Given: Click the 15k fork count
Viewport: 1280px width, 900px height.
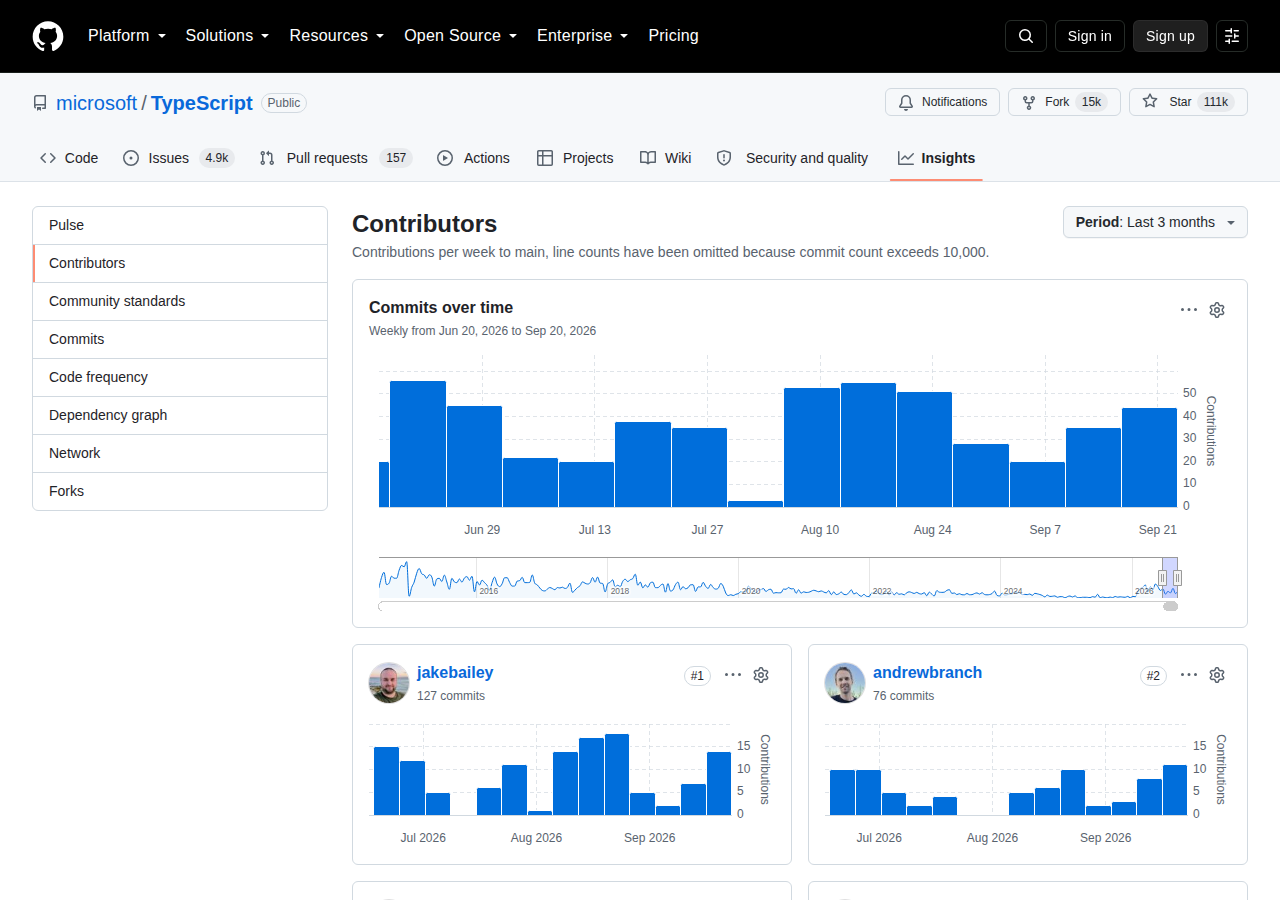Looking at the screenshot, I should [x=1092, y=102].
